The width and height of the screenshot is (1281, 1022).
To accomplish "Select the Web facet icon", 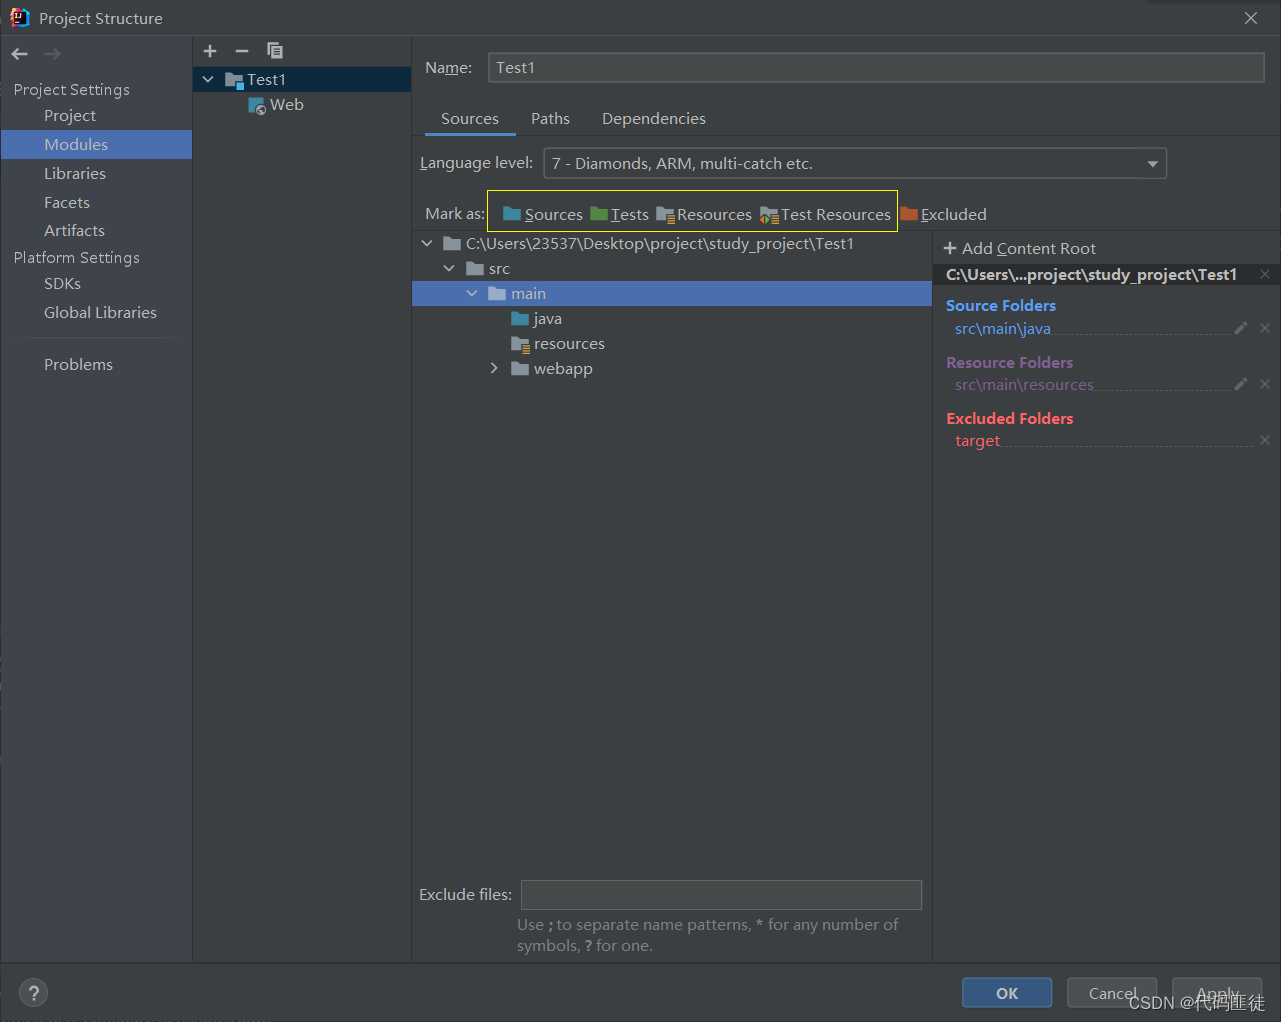I will click(257, 105).
